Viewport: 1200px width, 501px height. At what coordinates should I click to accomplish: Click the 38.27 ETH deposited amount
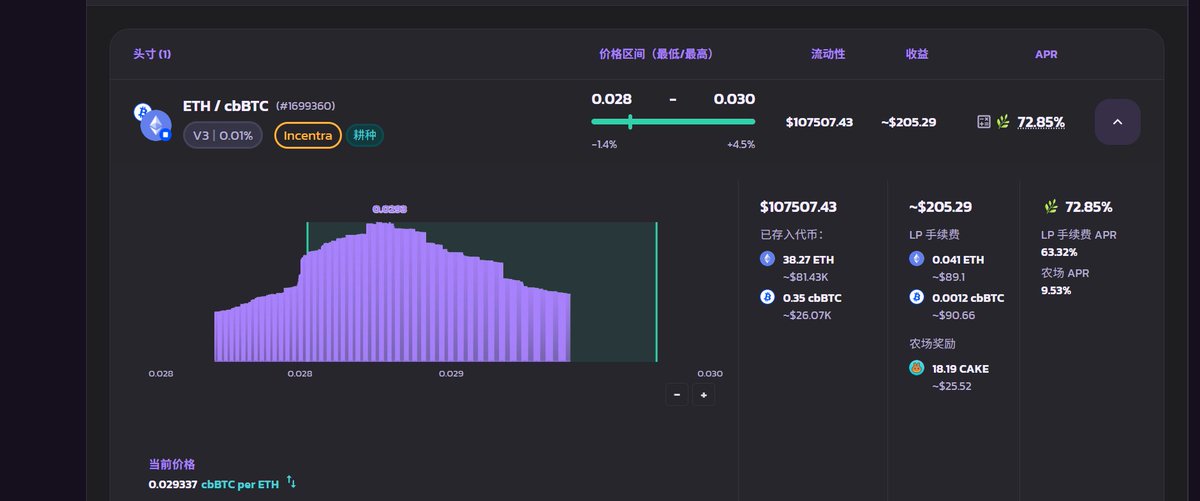tap(808, 259)
